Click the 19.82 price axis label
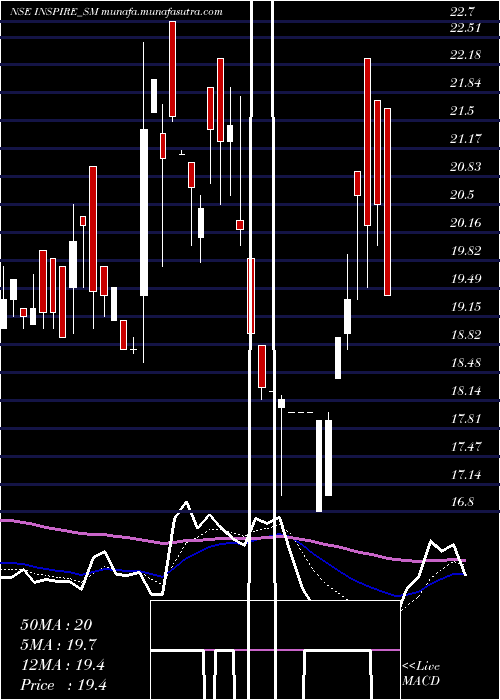The image size is (500, 700). tap(466, 251)
